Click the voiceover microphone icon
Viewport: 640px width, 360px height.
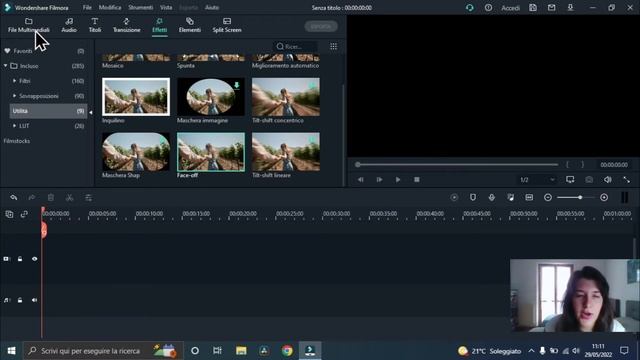click(x=491, y=198)
